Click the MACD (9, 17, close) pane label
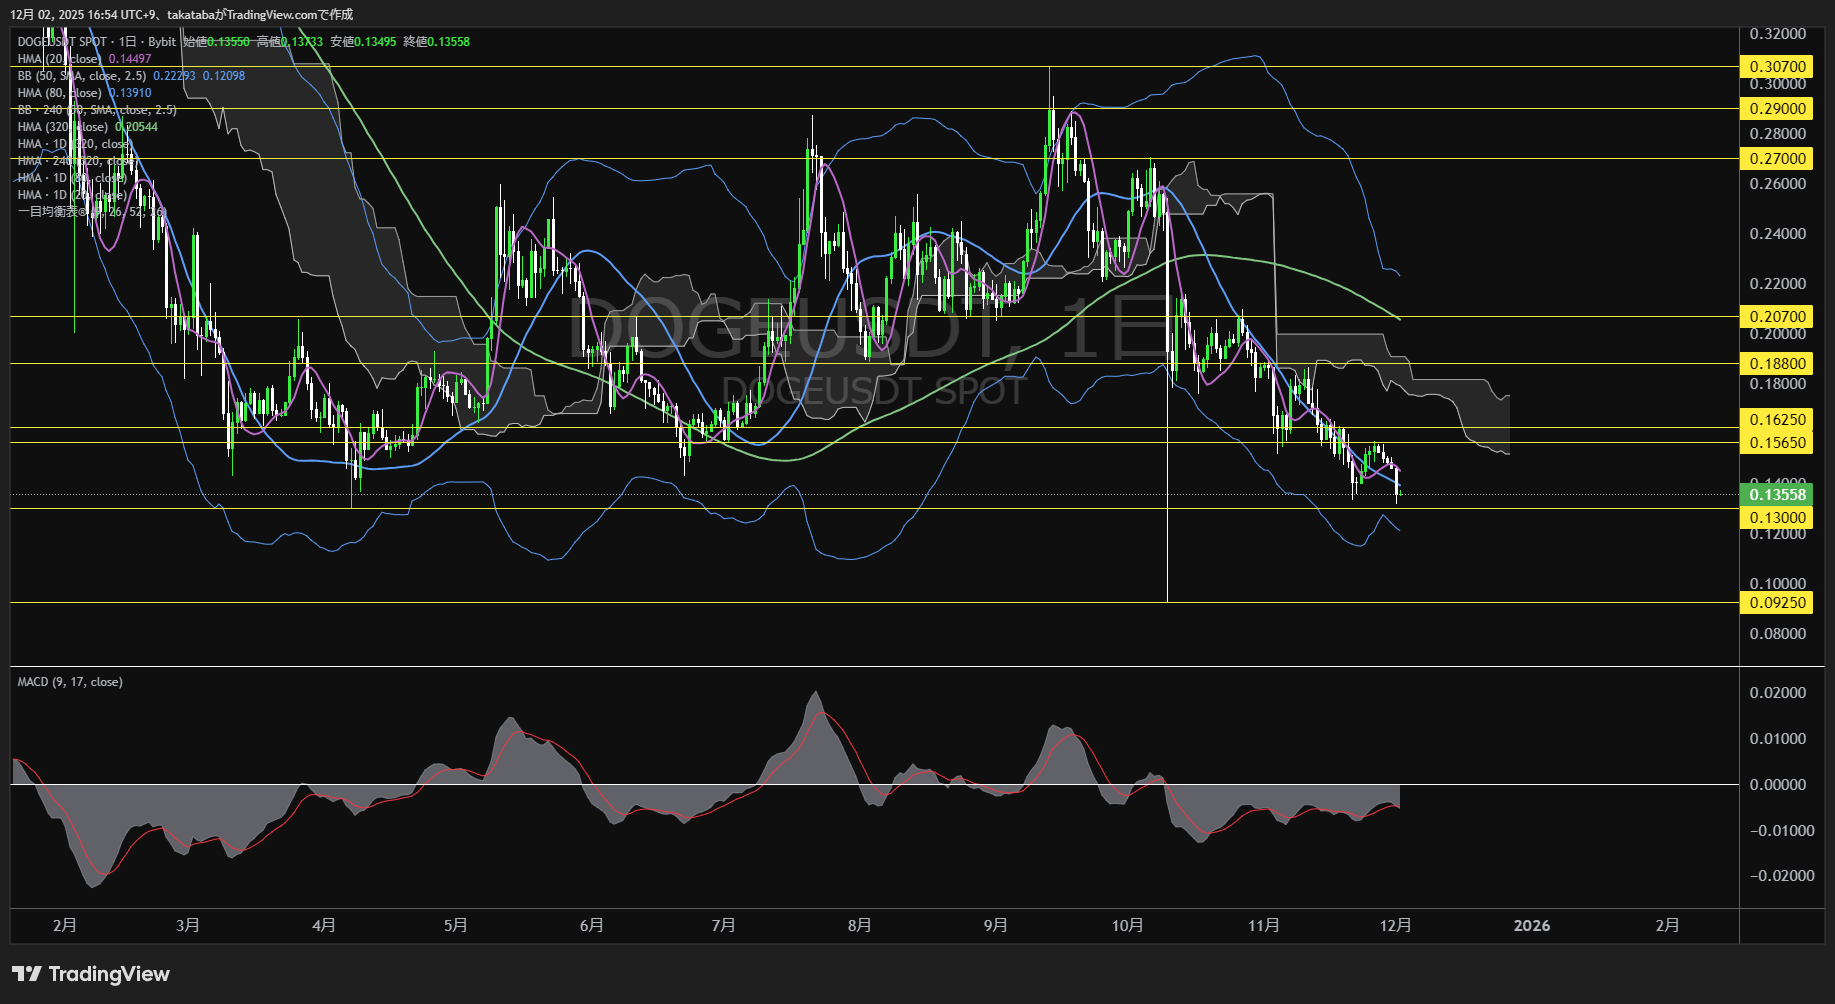 pos(70,682)
